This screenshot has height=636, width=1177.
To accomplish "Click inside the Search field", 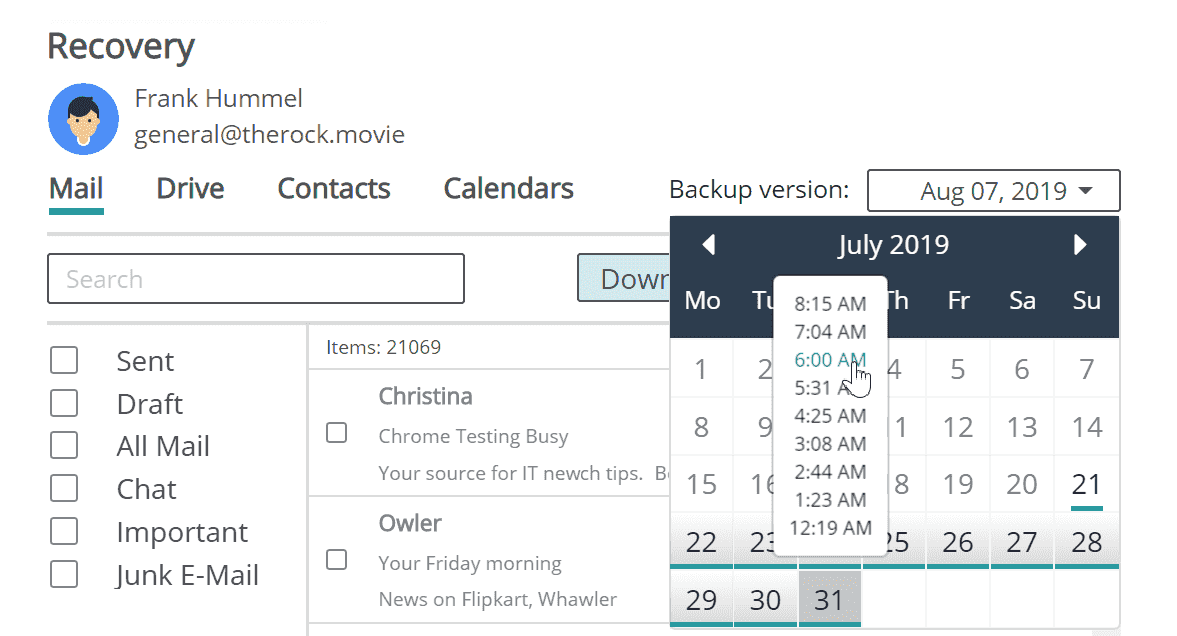I will click(x=256, y=278).
